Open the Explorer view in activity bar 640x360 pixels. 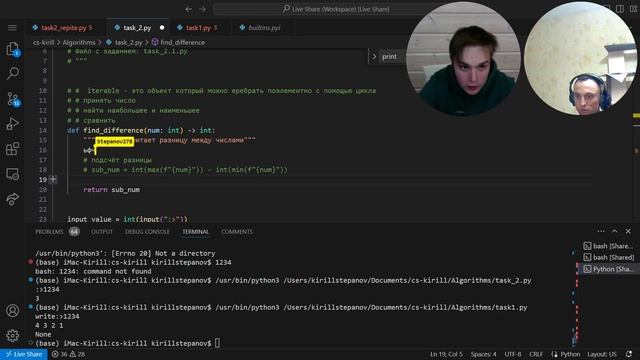(13, 49)
